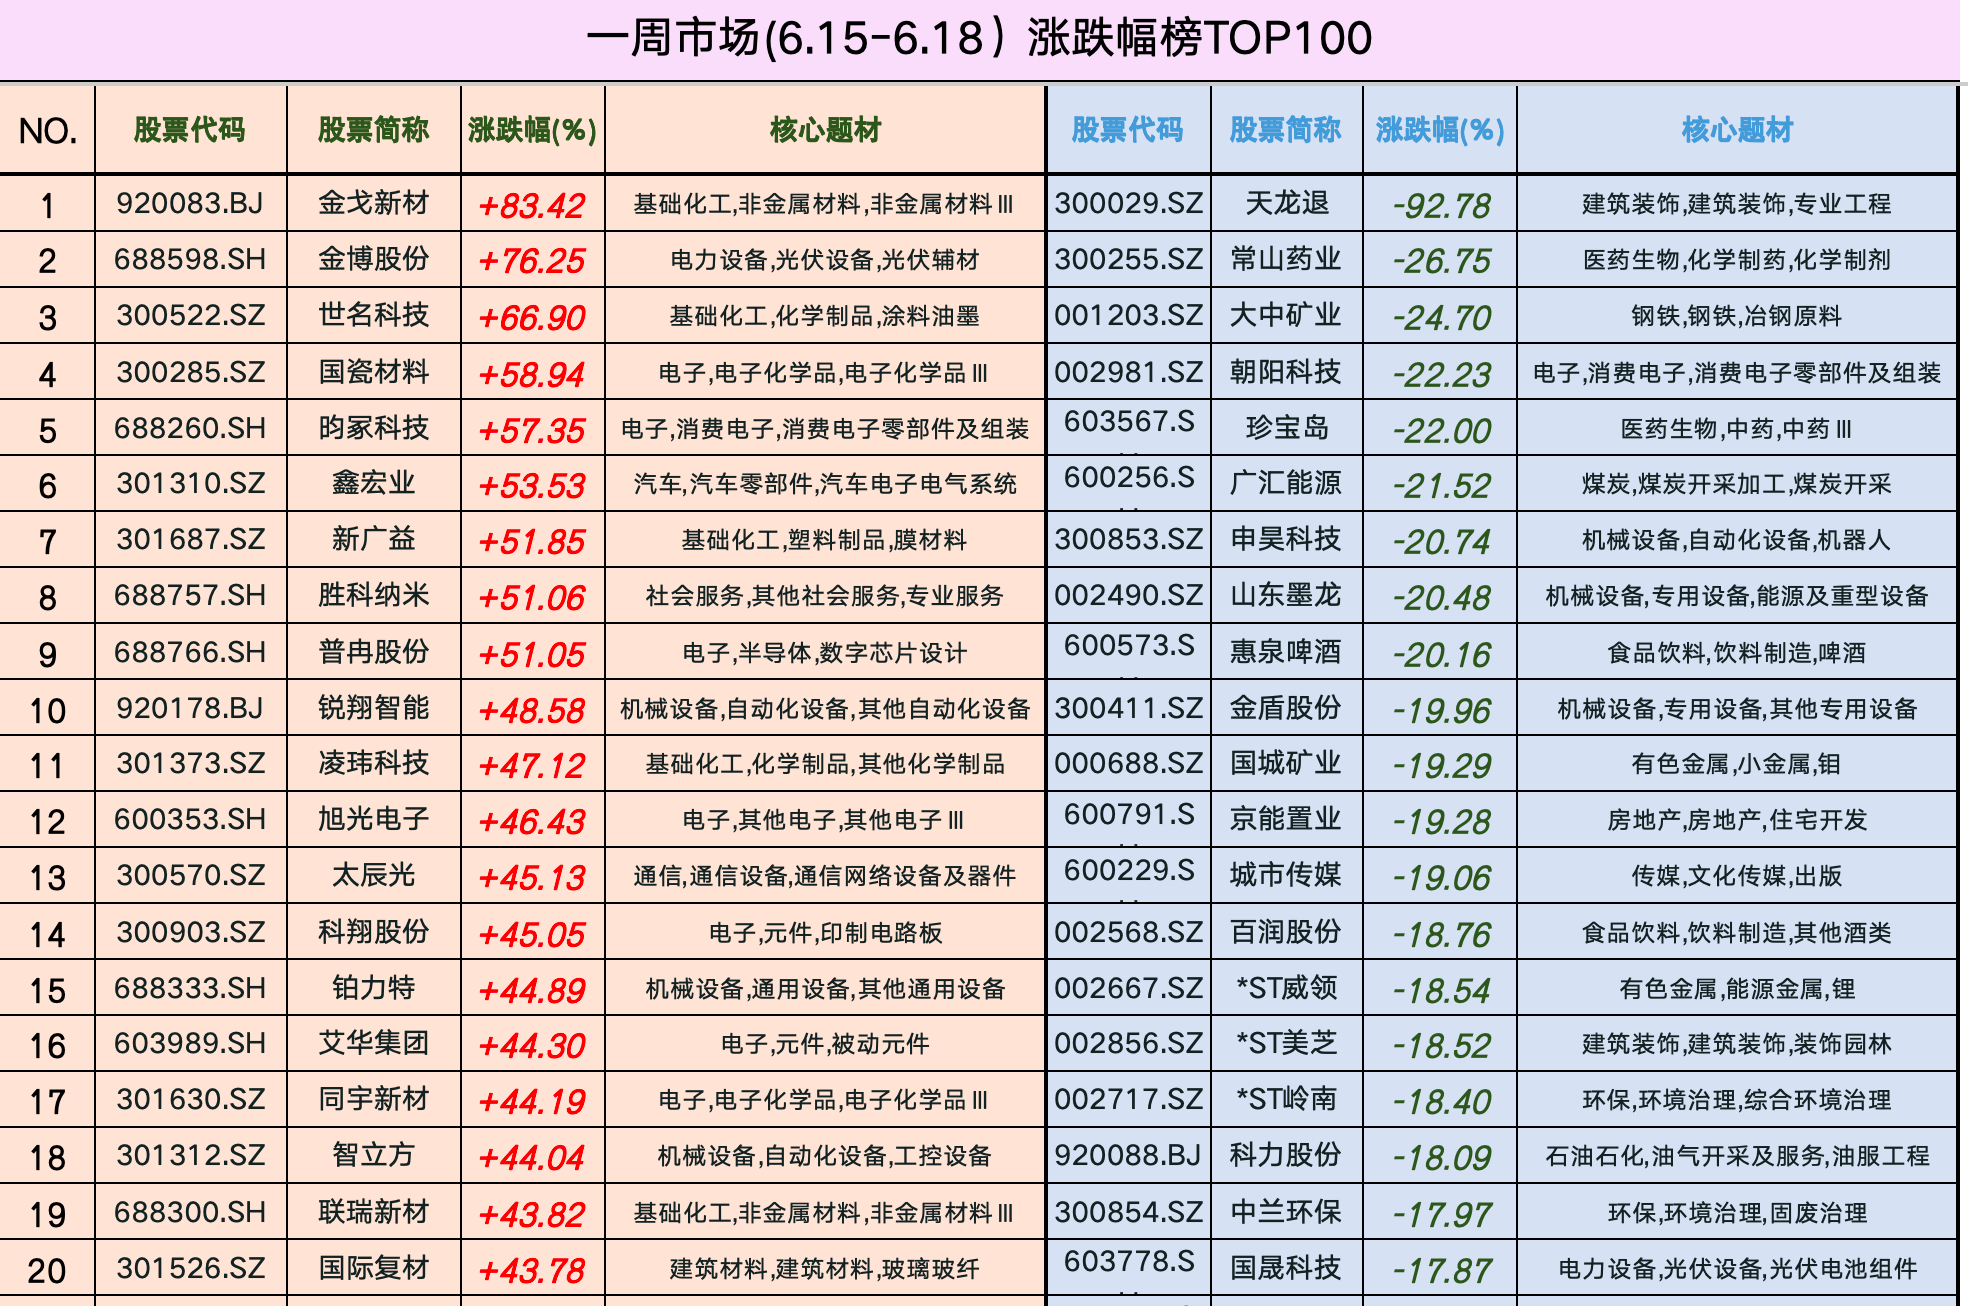Screen dimensions: 1968x1306
Task: Click stock name 申昊科技
Action: [x=1286, y=539]
